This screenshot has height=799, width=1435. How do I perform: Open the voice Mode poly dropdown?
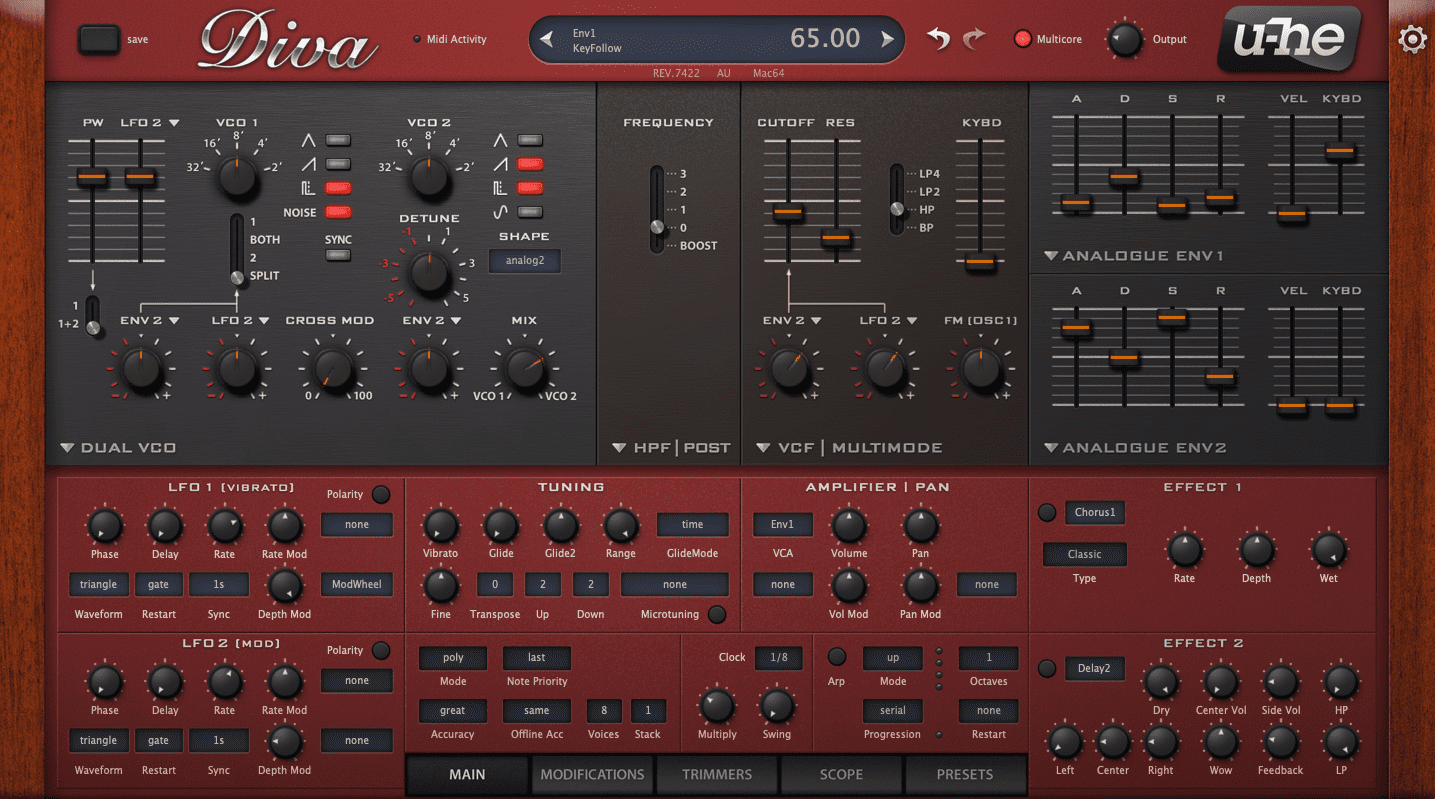click(x=453, y=658)
